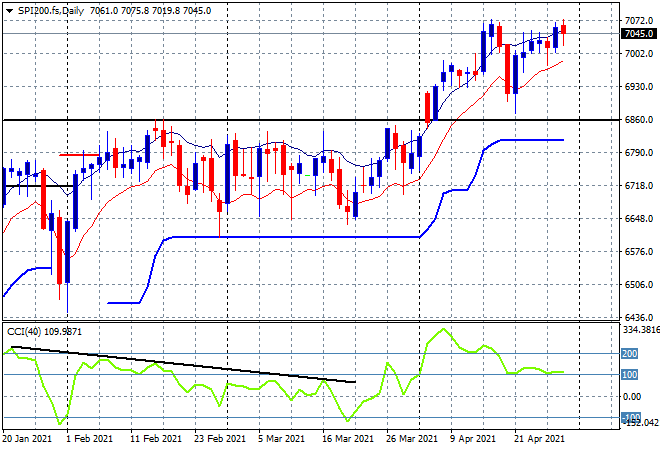
Task: Click the 16 Mar 2021 date label
Action: (x=348, y=439)
